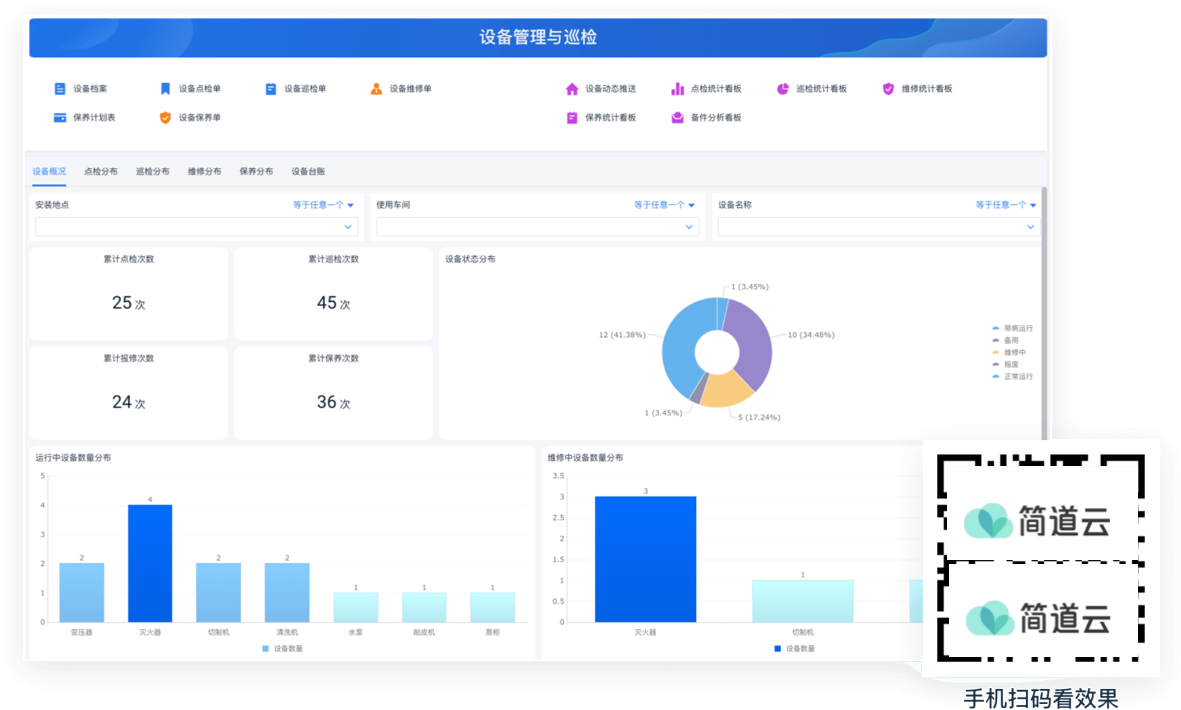Viewport: 1181px width, 710px height.
Task: Switch to the 保养分布 tab
Action: (x=256, y=172)
